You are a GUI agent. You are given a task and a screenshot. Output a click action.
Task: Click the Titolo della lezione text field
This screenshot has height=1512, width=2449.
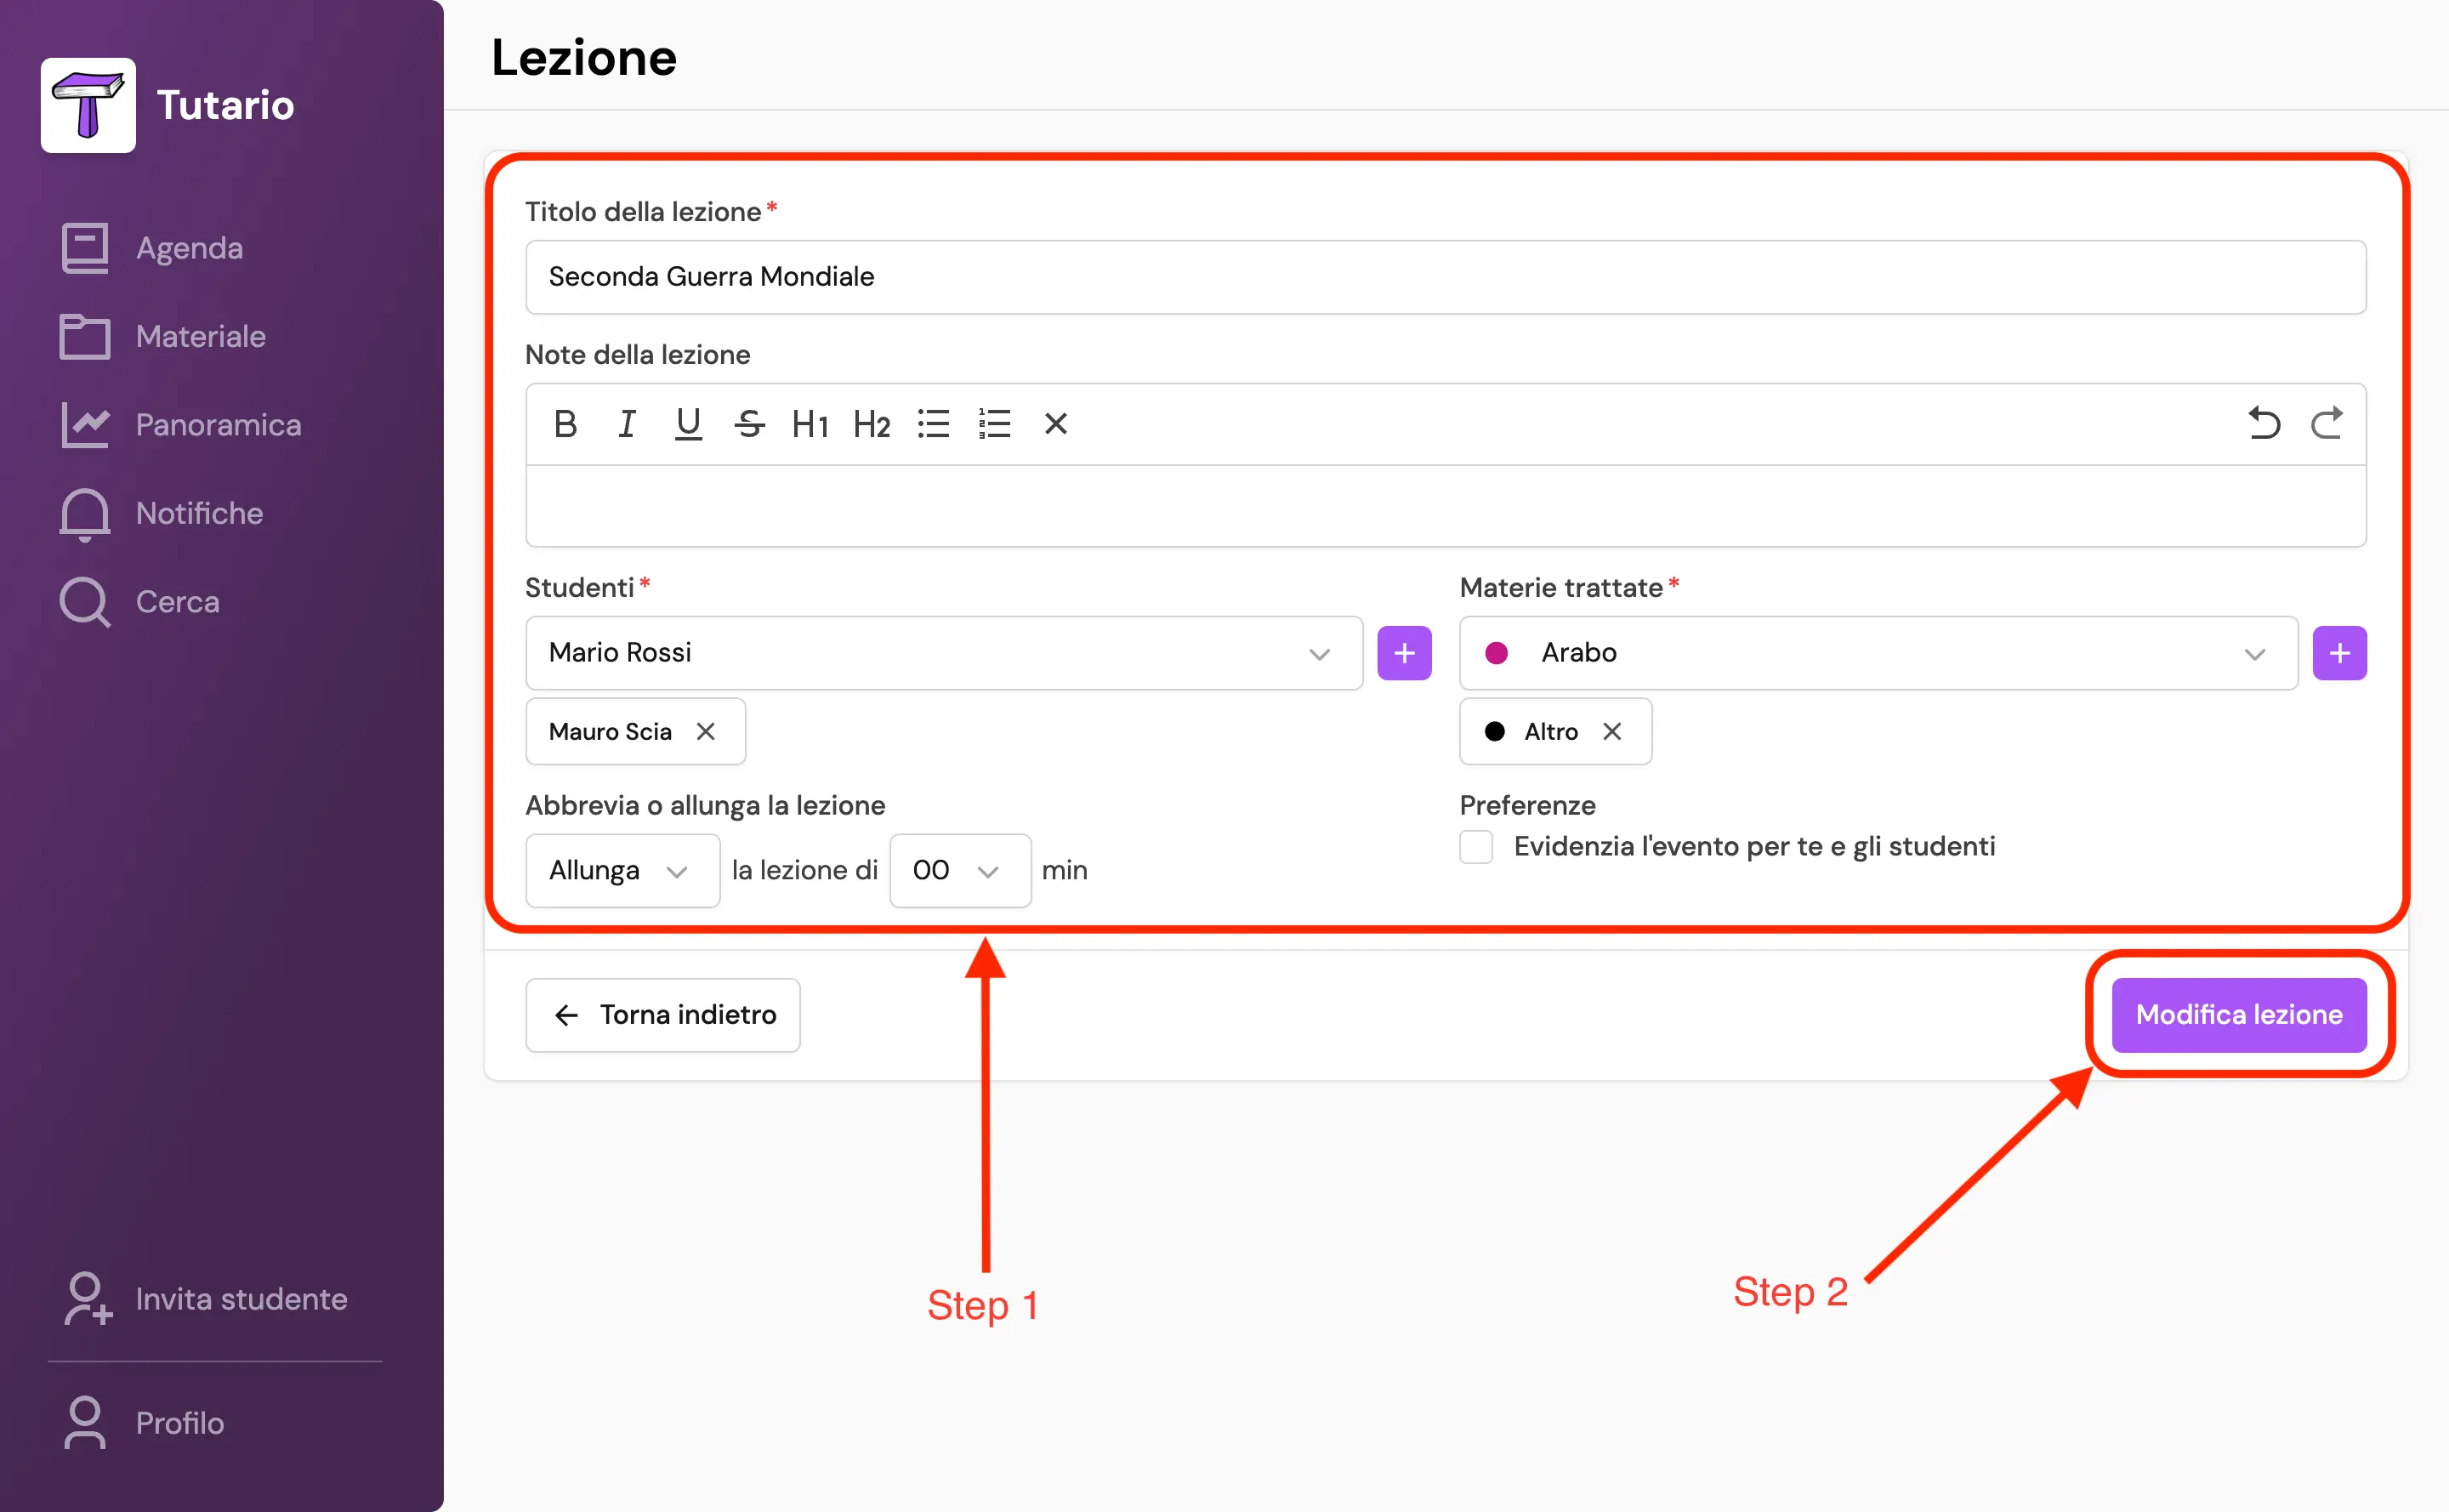1445,277
